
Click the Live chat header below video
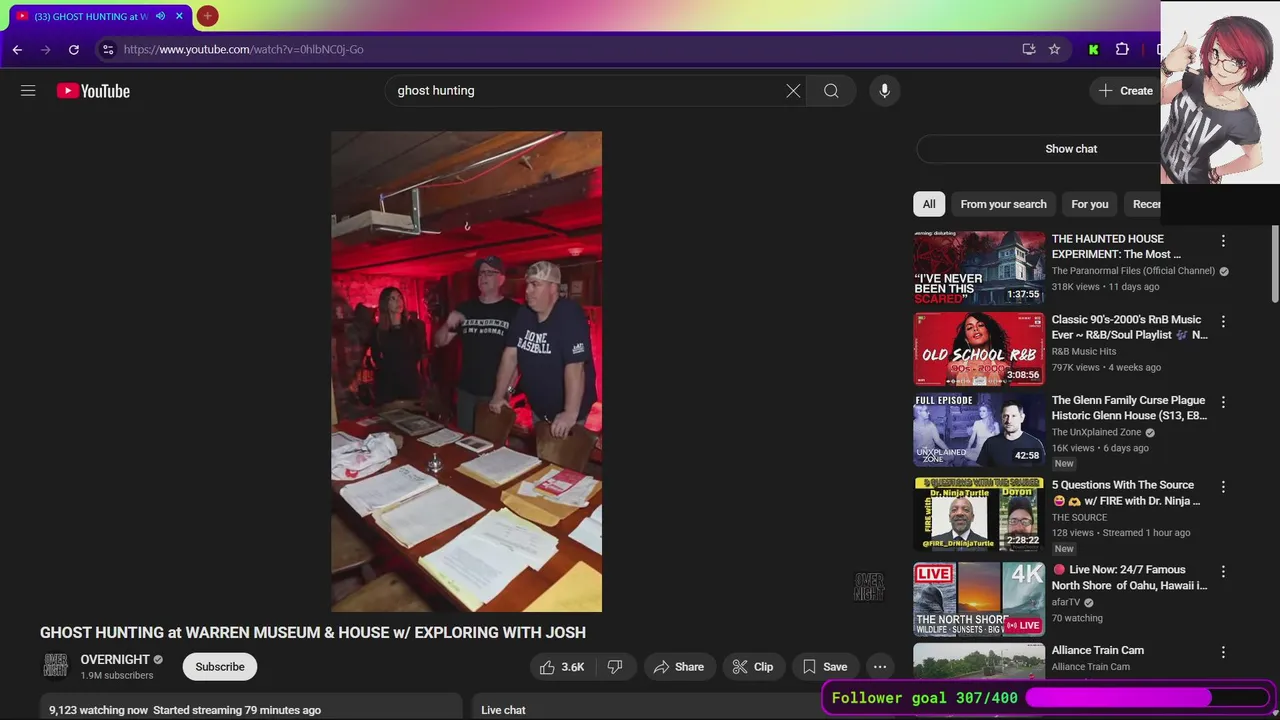pos(503,710)
